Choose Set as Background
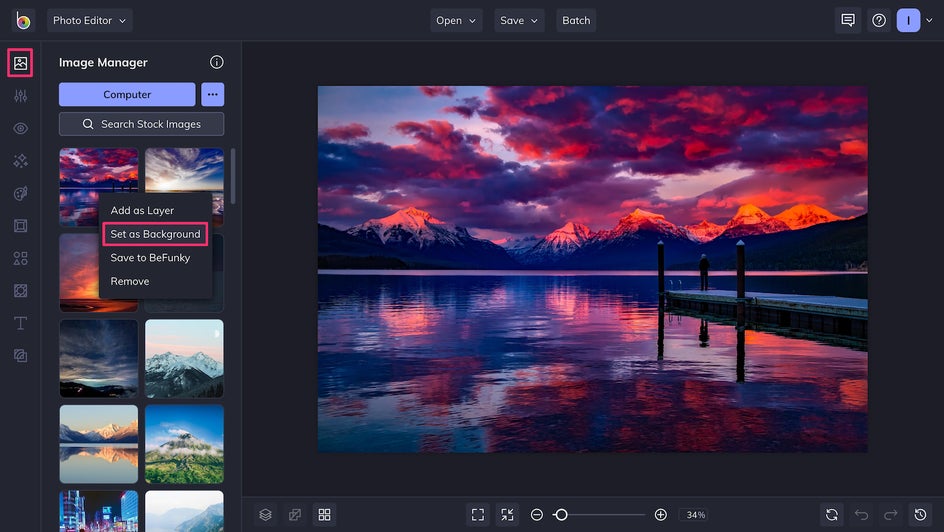The image size is (944, 532). (x=155, y=234)
